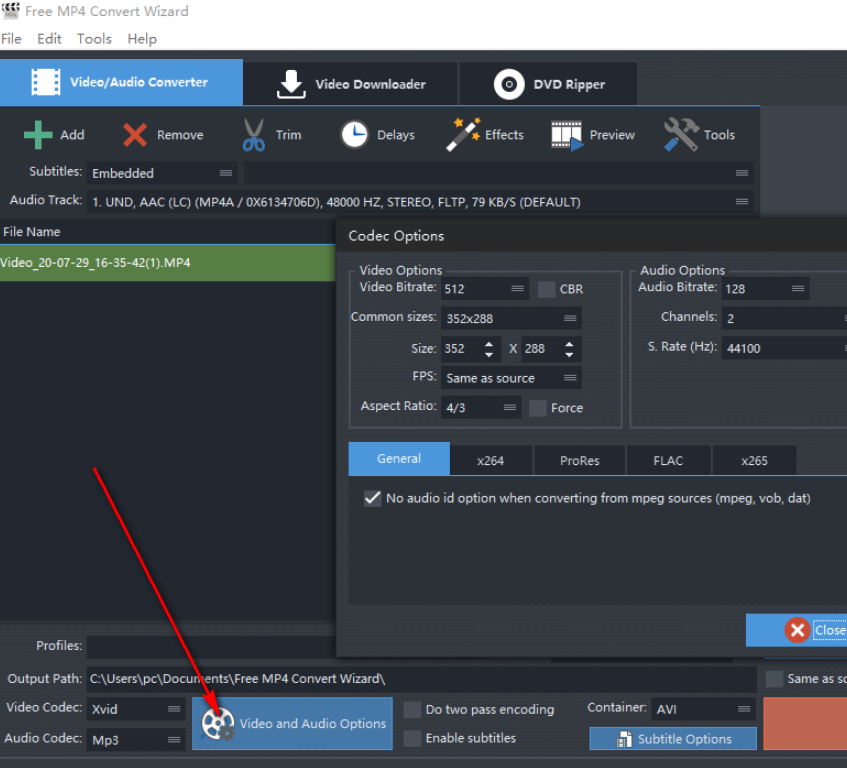Click Video and Audio Options button

pyautogui.click(x=292, y=724)
